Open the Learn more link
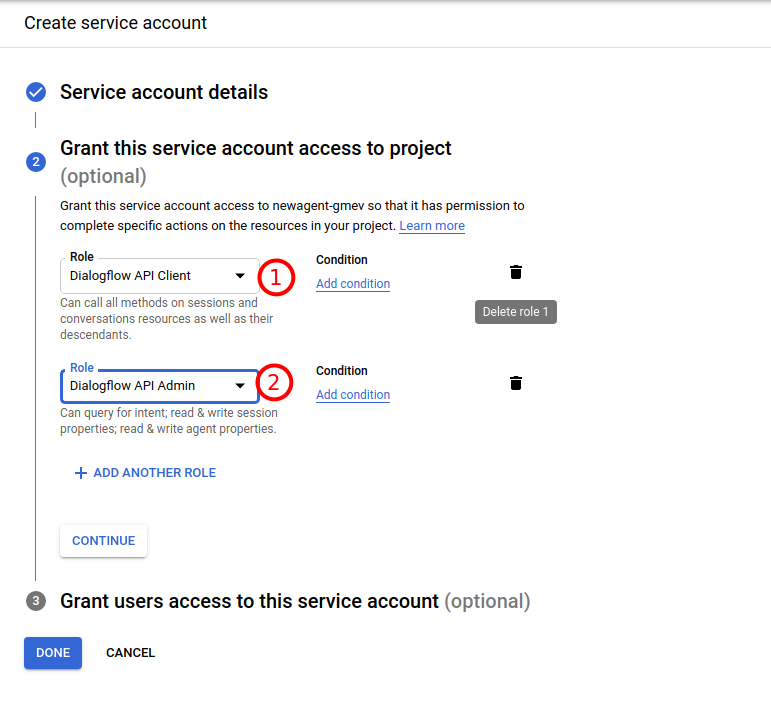771x711 pixels. tap(432, 226)
